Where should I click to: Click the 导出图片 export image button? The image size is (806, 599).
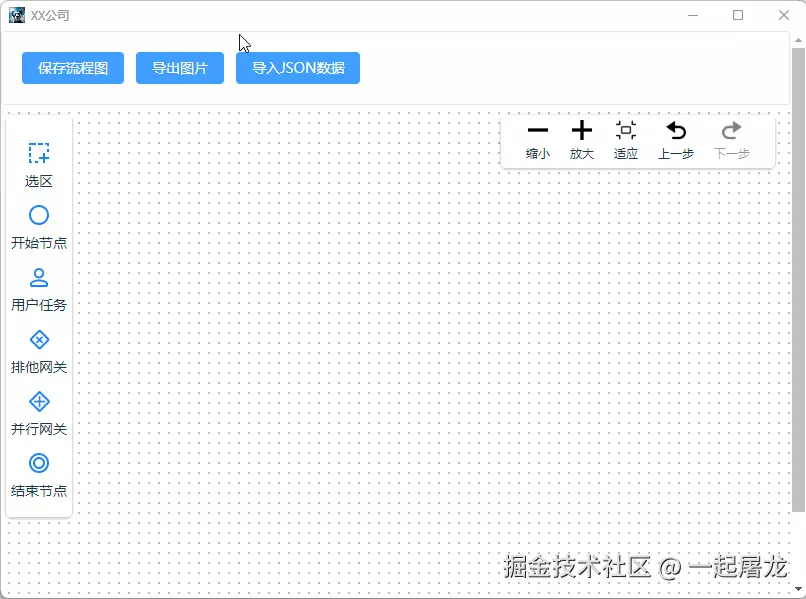click(179, 68)
